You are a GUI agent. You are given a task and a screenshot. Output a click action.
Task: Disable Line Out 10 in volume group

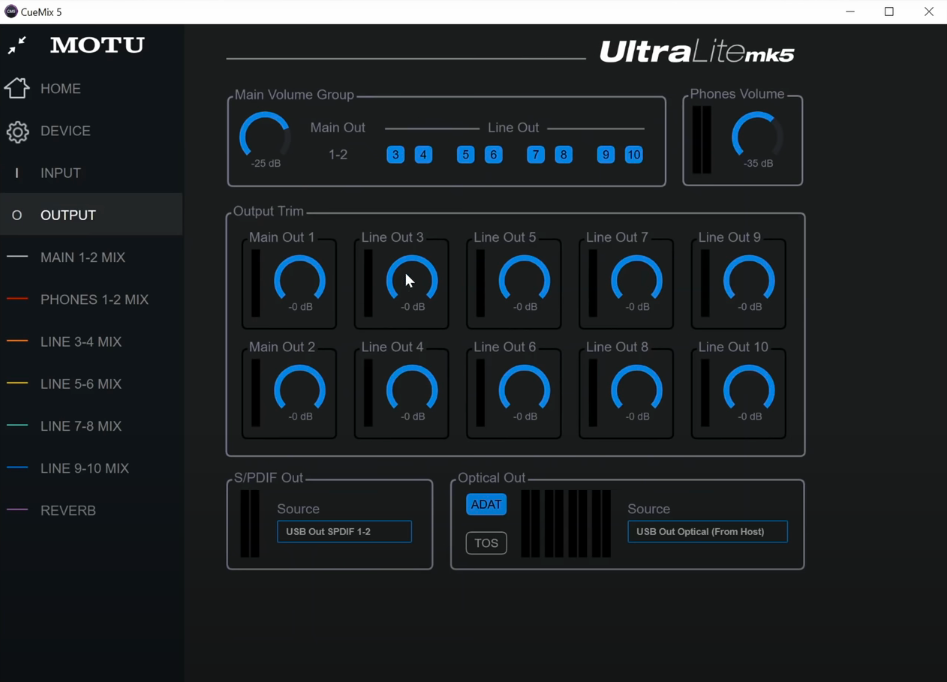(634, 155)
